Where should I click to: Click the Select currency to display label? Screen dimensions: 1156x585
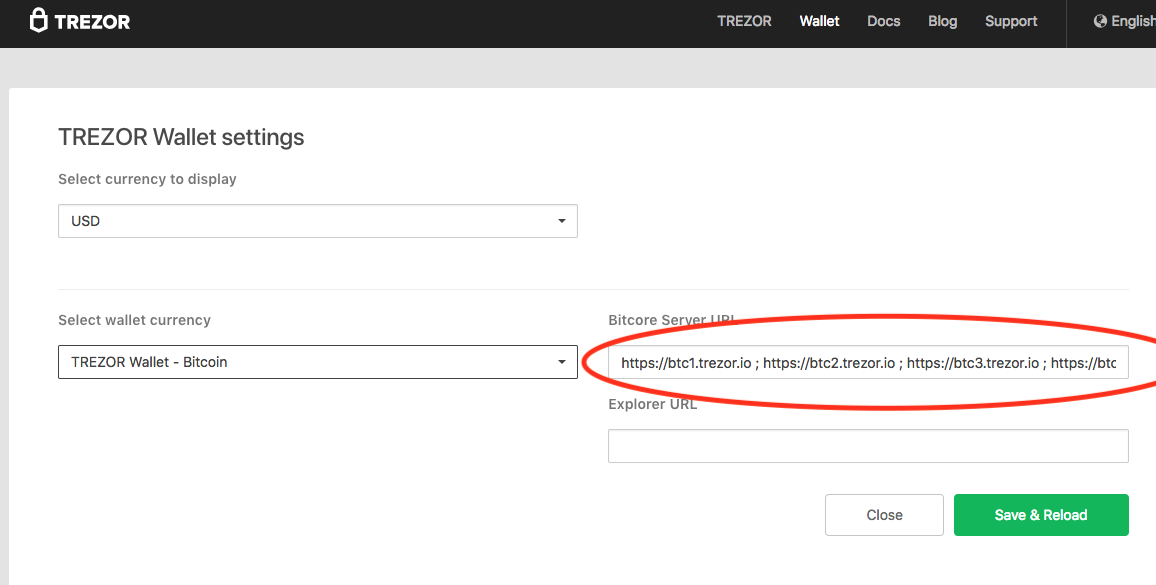pyautogui.click(x=147, y=179)
